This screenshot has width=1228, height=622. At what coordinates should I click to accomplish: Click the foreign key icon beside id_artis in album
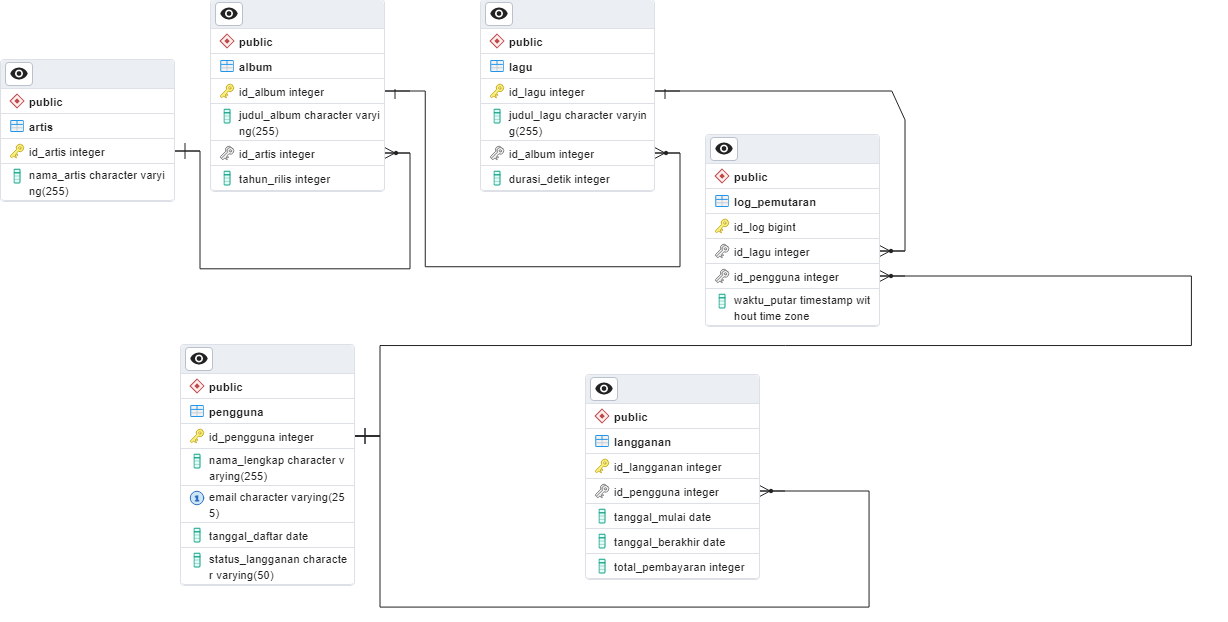(227, 154)
